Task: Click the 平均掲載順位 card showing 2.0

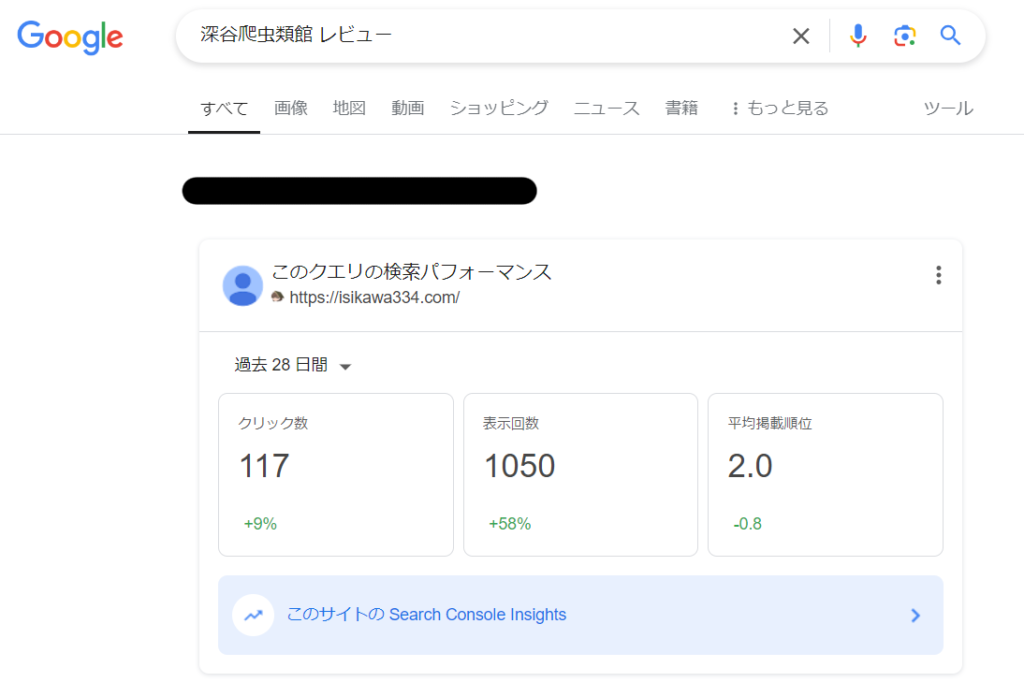Action: point(825,475)
